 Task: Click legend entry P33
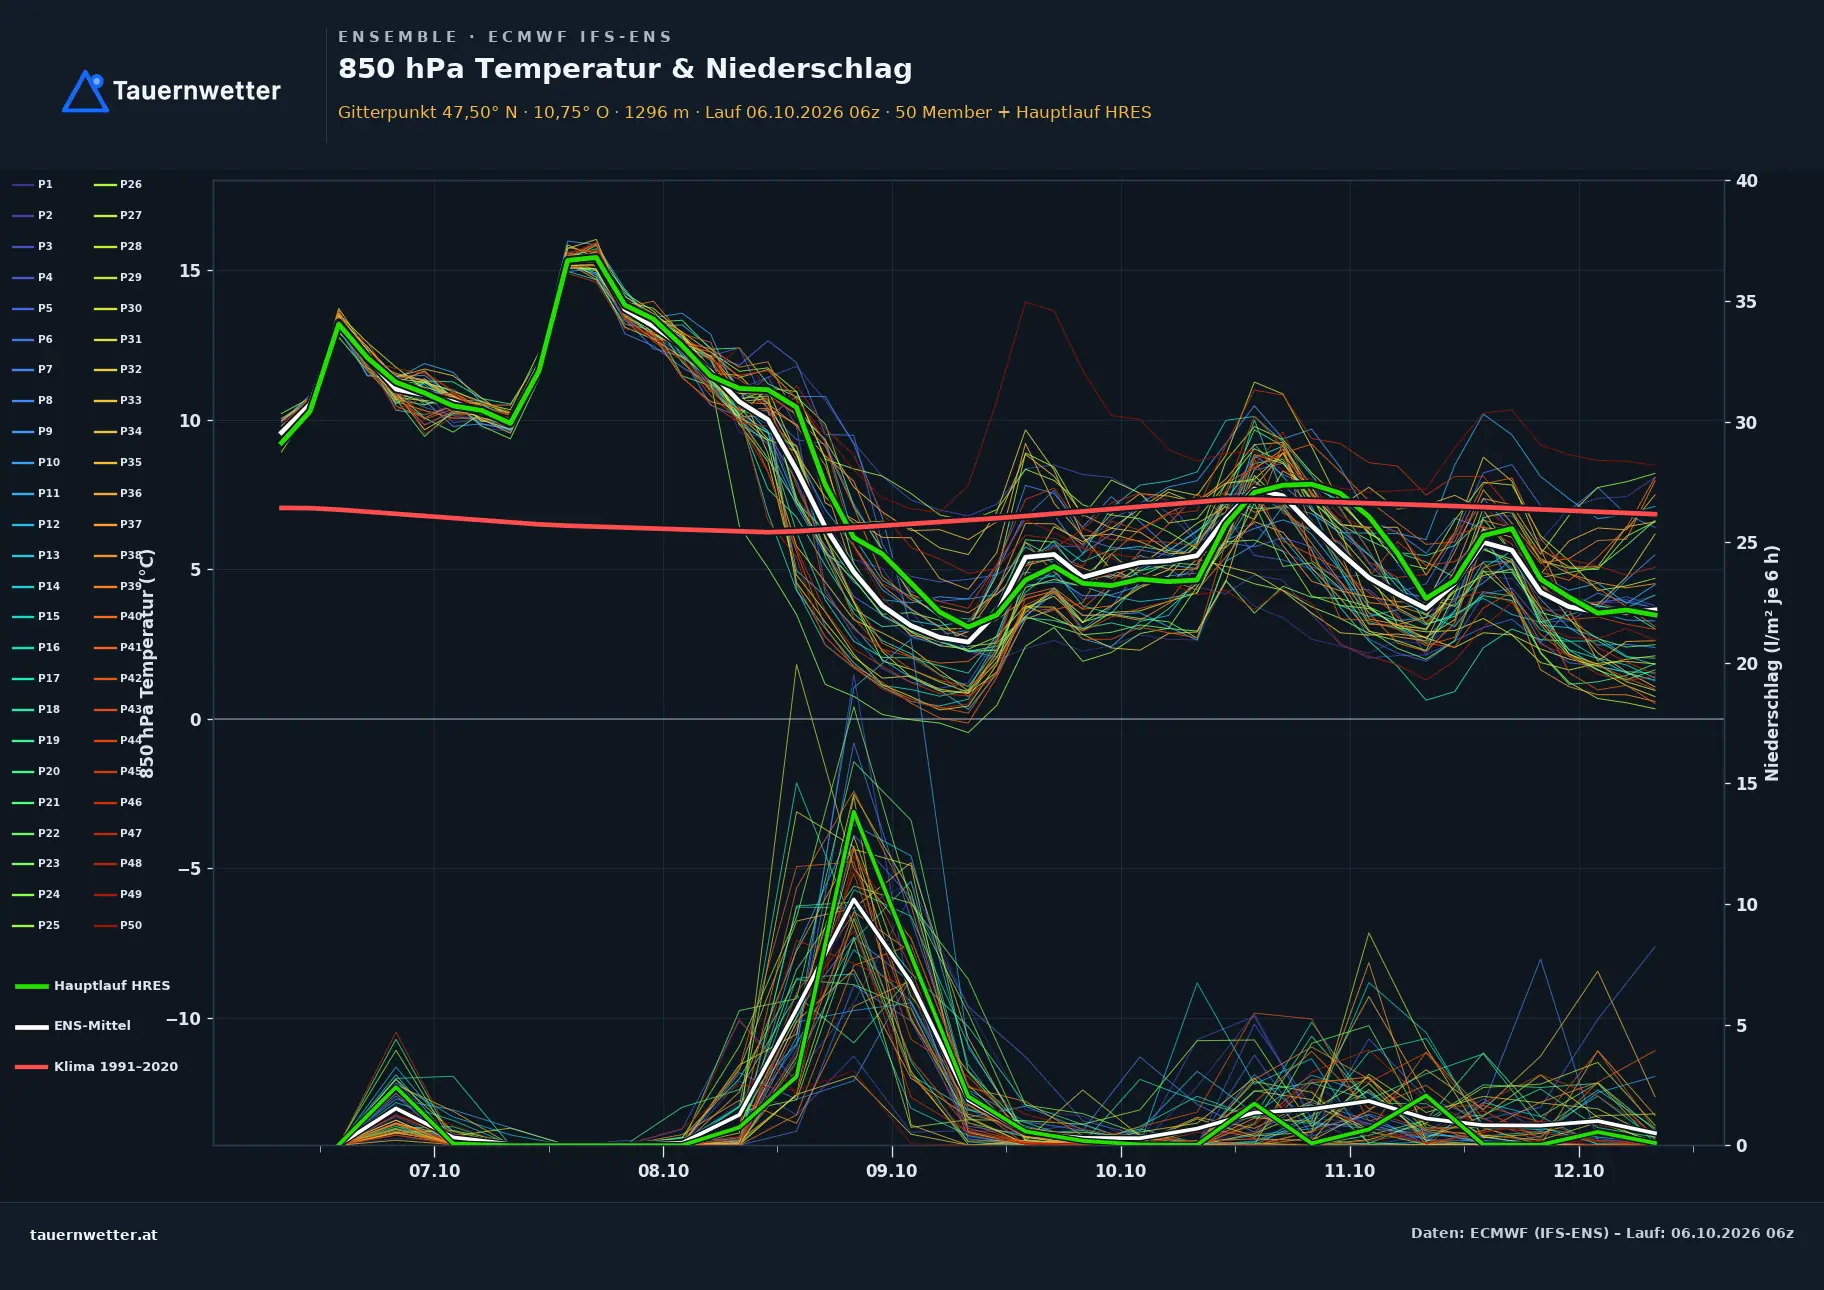[x=118, y=401]
